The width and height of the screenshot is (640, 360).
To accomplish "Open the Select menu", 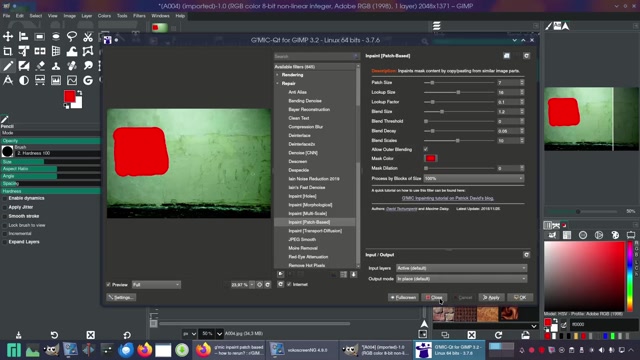I will 36,16.
